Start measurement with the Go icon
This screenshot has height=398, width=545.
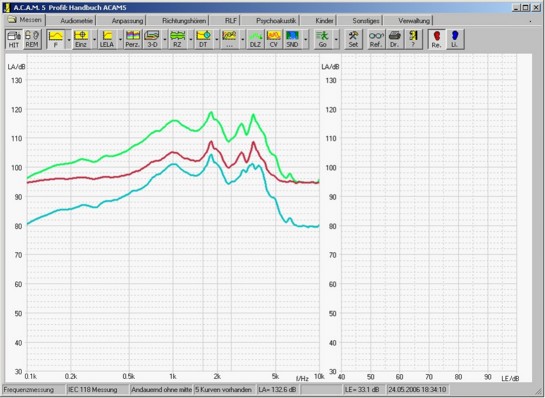pos(323,39)
